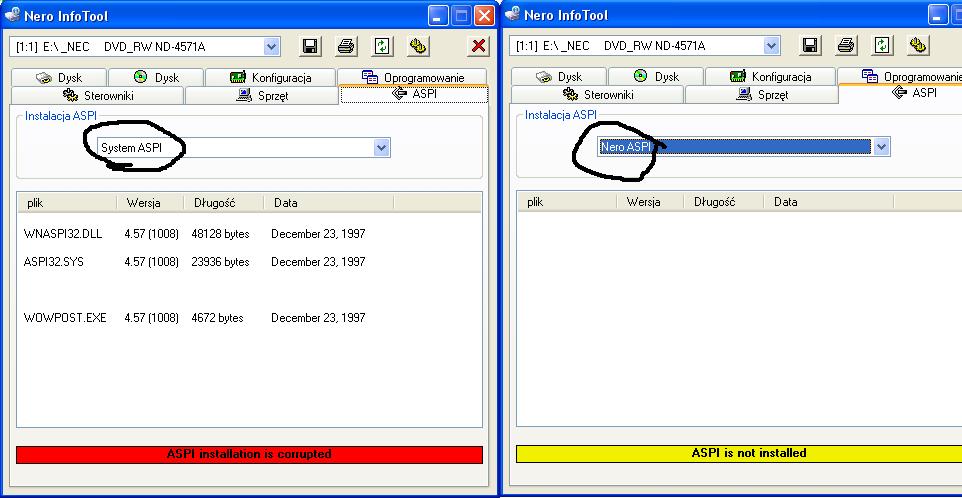The width and height of the screenshot is (962, 498).
Task: Expand the Nero ASPI dropdown
Action: [882, 147]
